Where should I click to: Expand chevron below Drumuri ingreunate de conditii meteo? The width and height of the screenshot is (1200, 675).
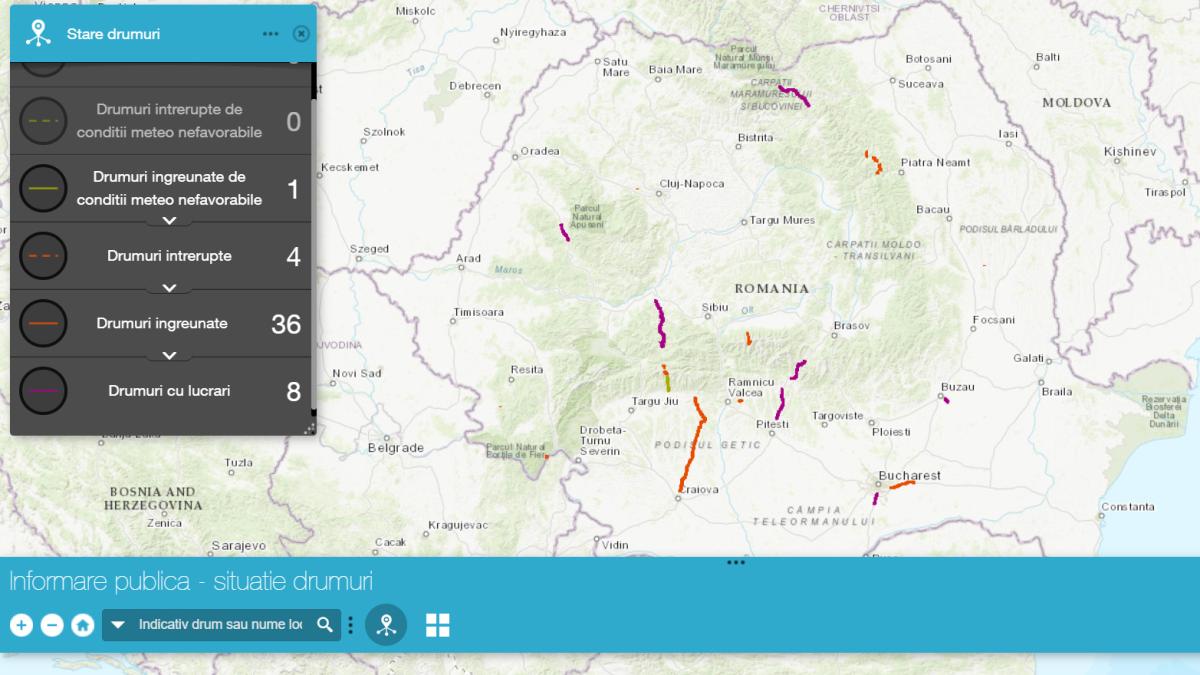click(169, 220)
